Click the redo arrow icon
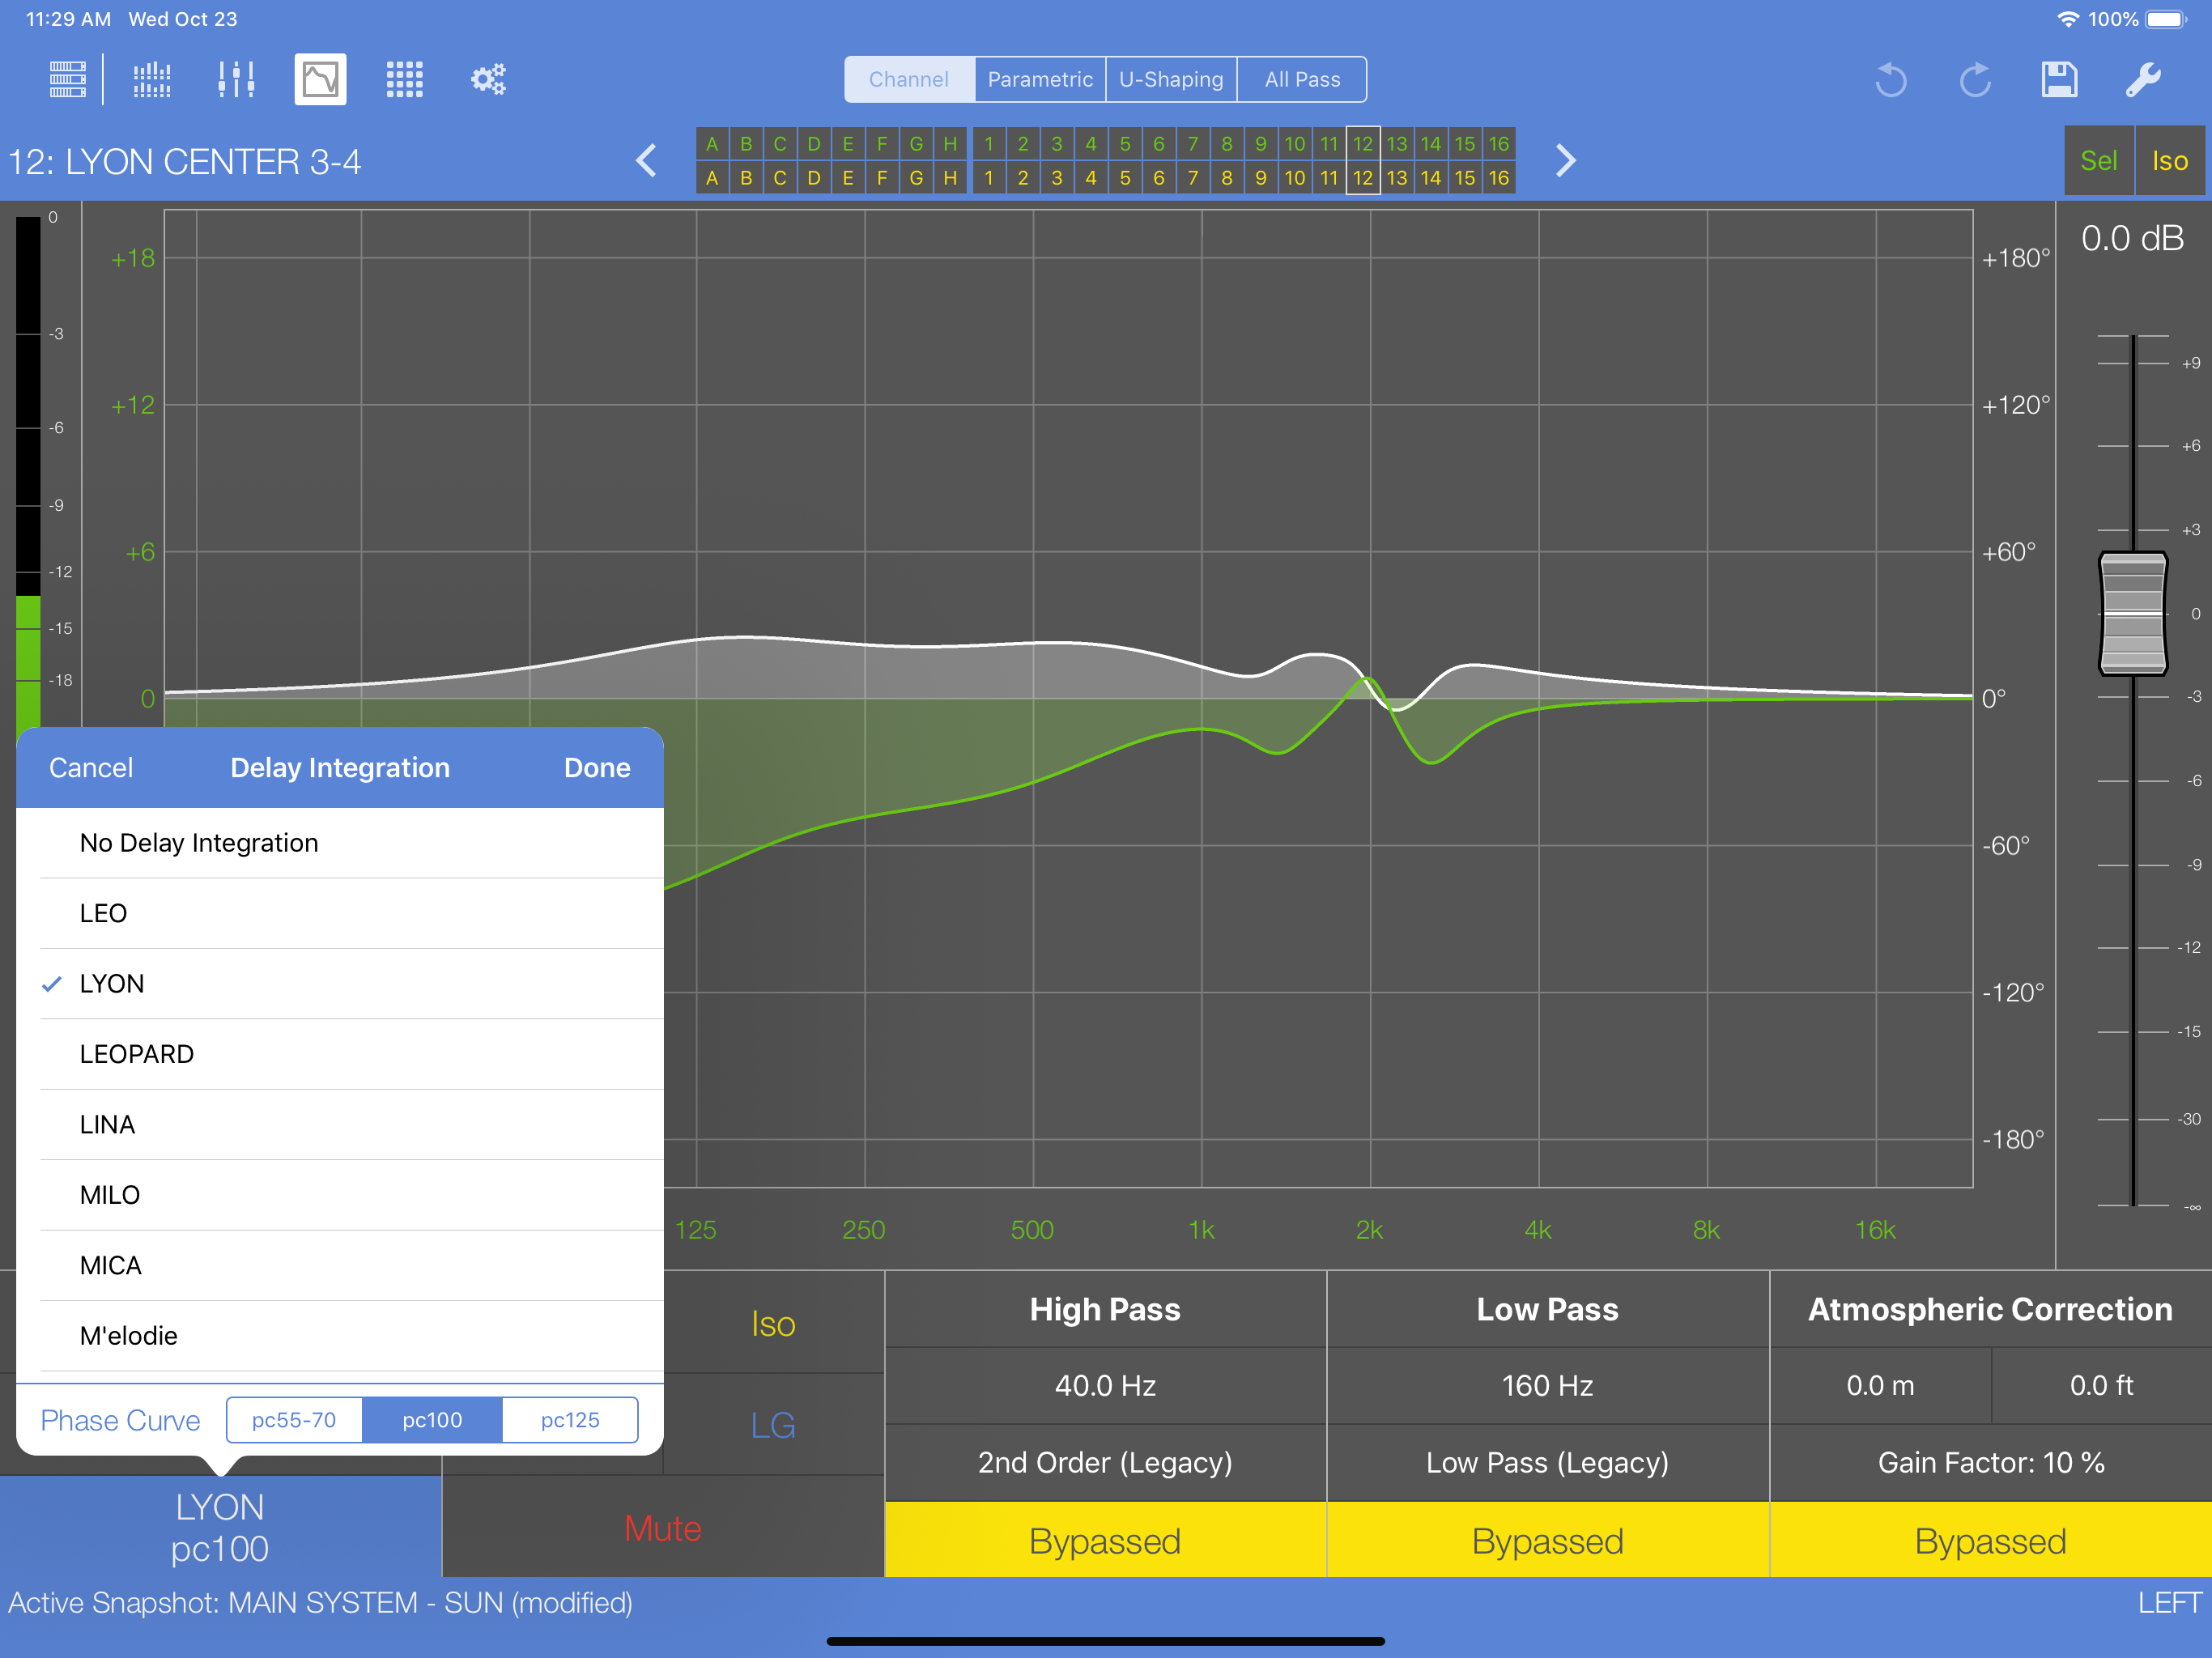The image size is (2212, 1658). [x=1975, y=79]
